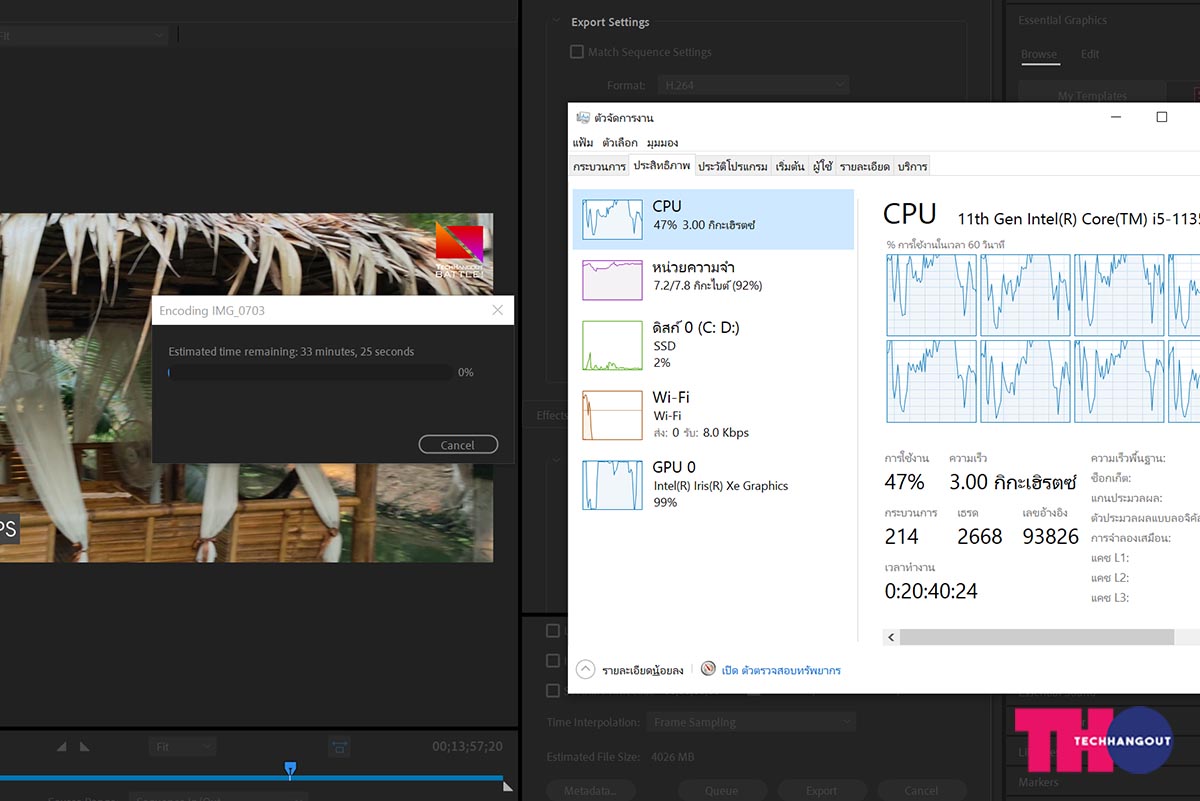Open the เปิด ตัวตรวจสอบทรัพยากร (Resource Monitor) link
Image resolution: width=1200 pixels, height=801 pixels.
[781, 670]
